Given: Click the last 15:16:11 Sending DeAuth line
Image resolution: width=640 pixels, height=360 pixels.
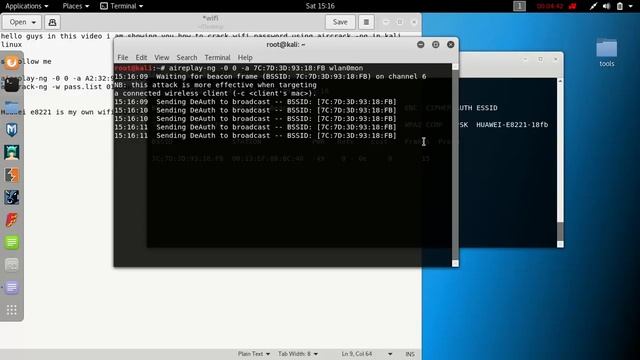Looking at the screenshot, I should click(255, 136).
